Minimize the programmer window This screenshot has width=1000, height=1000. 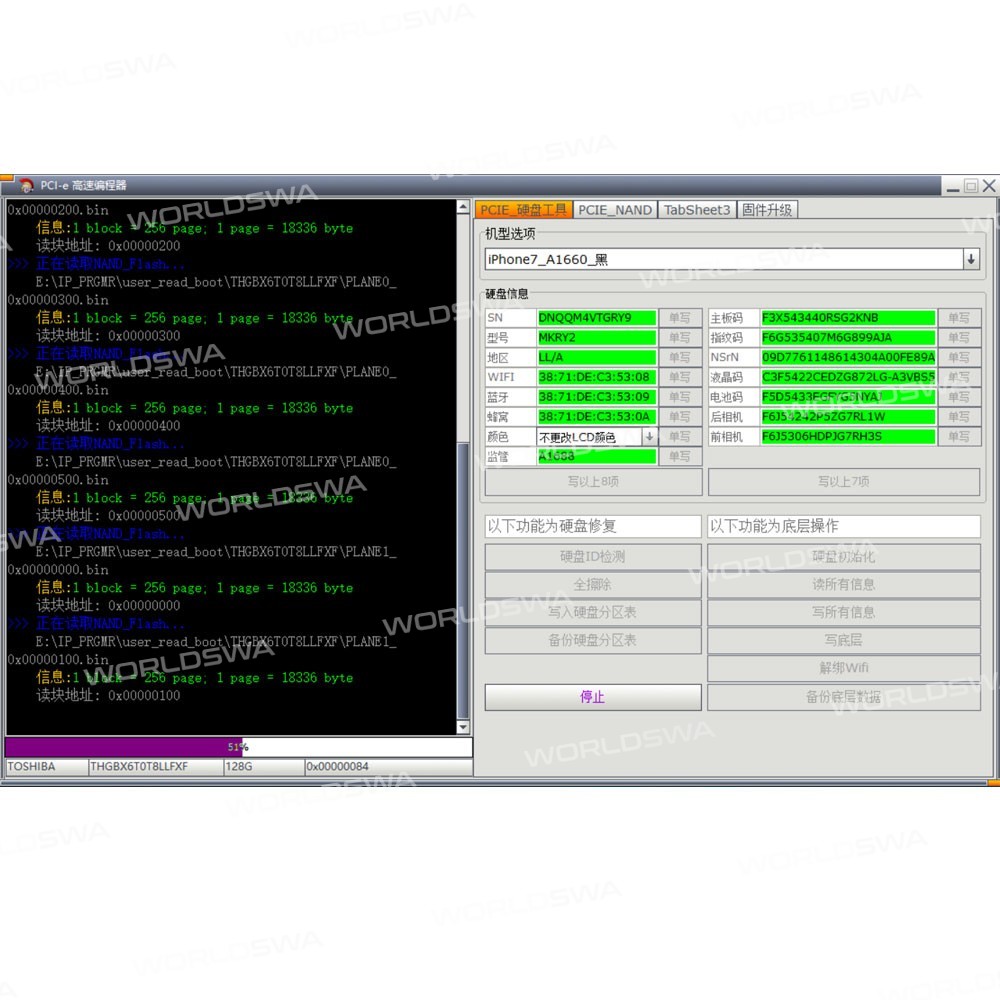pyautogui.click(x=953, y=186)
